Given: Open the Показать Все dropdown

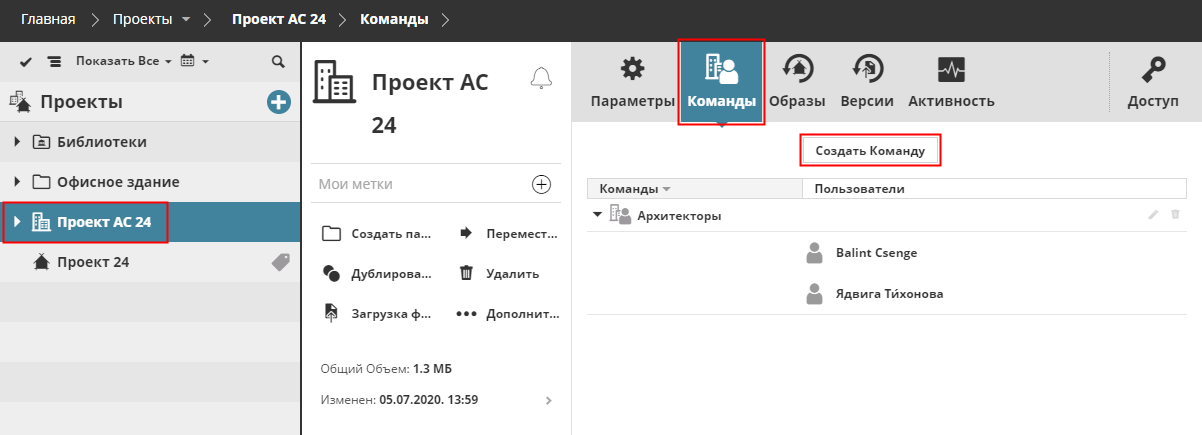Looking at the screenshot, I should [x=123, y=61].
